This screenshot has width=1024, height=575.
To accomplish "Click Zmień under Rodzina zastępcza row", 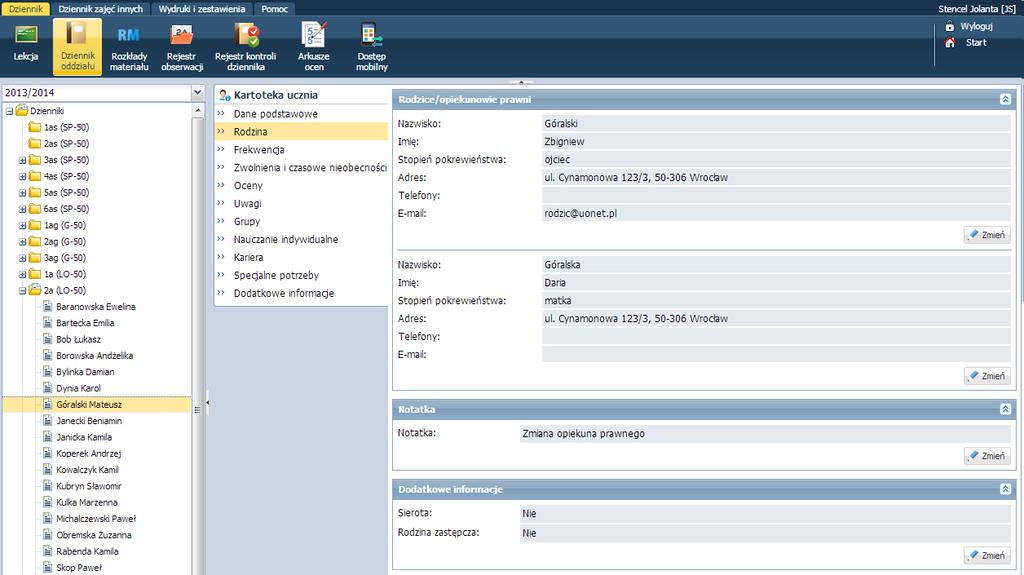I will tap(987, 555).
